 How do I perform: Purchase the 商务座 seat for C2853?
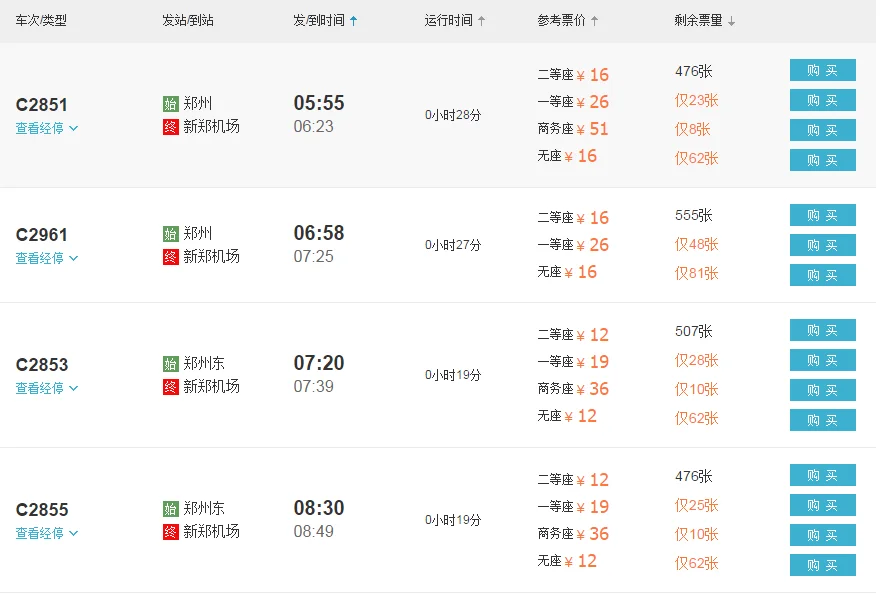[x=822, y=390]
